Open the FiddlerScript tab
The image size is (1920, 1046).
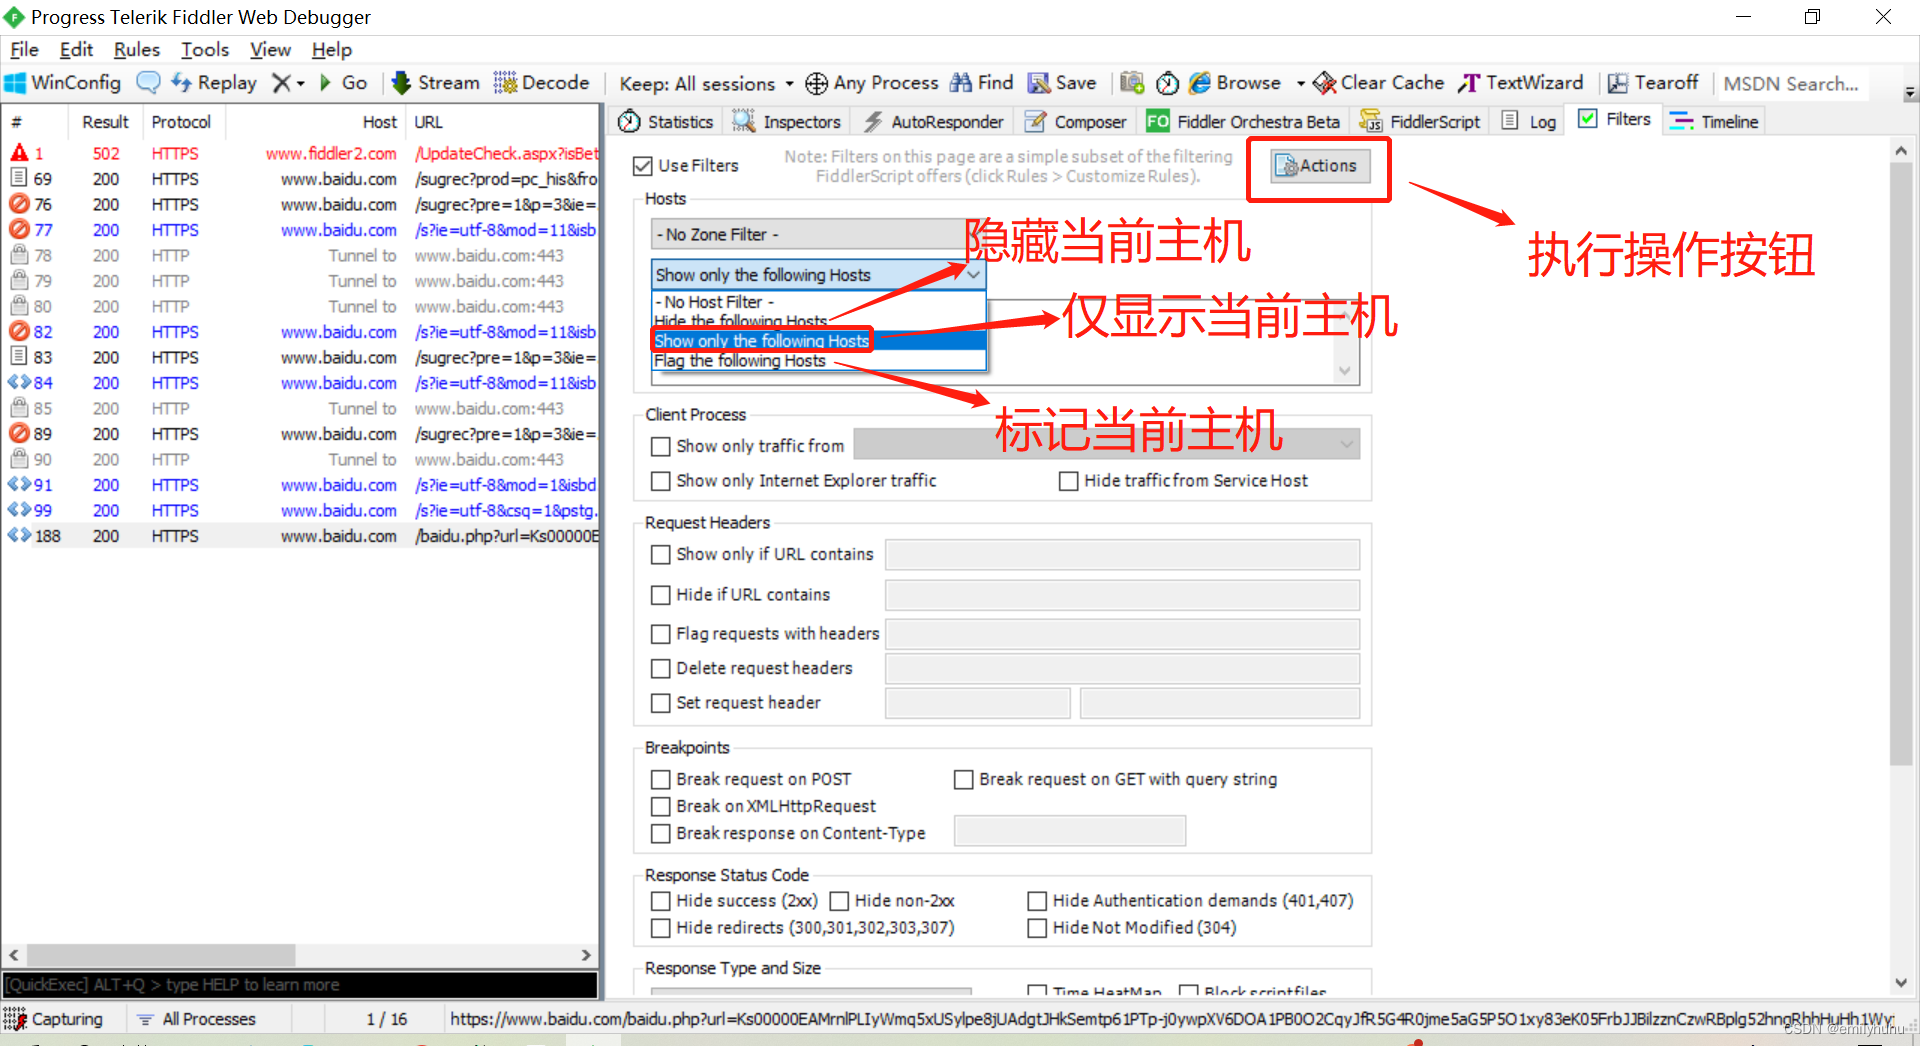click(1421, 121)
